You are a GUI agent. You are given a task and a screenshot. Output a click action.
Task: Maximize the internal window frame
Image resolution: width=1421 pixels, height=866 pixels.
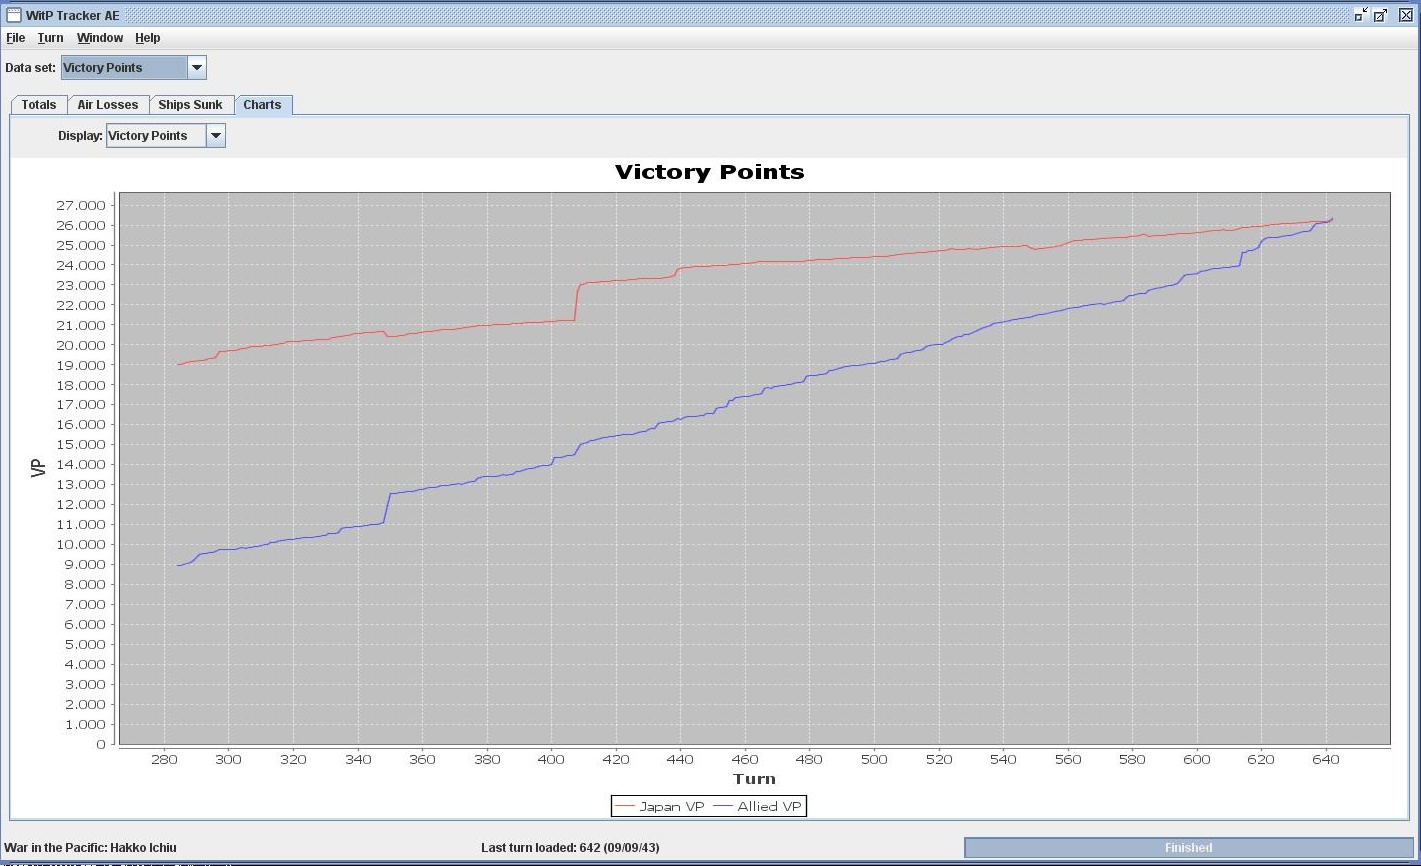pos(1381,15)
